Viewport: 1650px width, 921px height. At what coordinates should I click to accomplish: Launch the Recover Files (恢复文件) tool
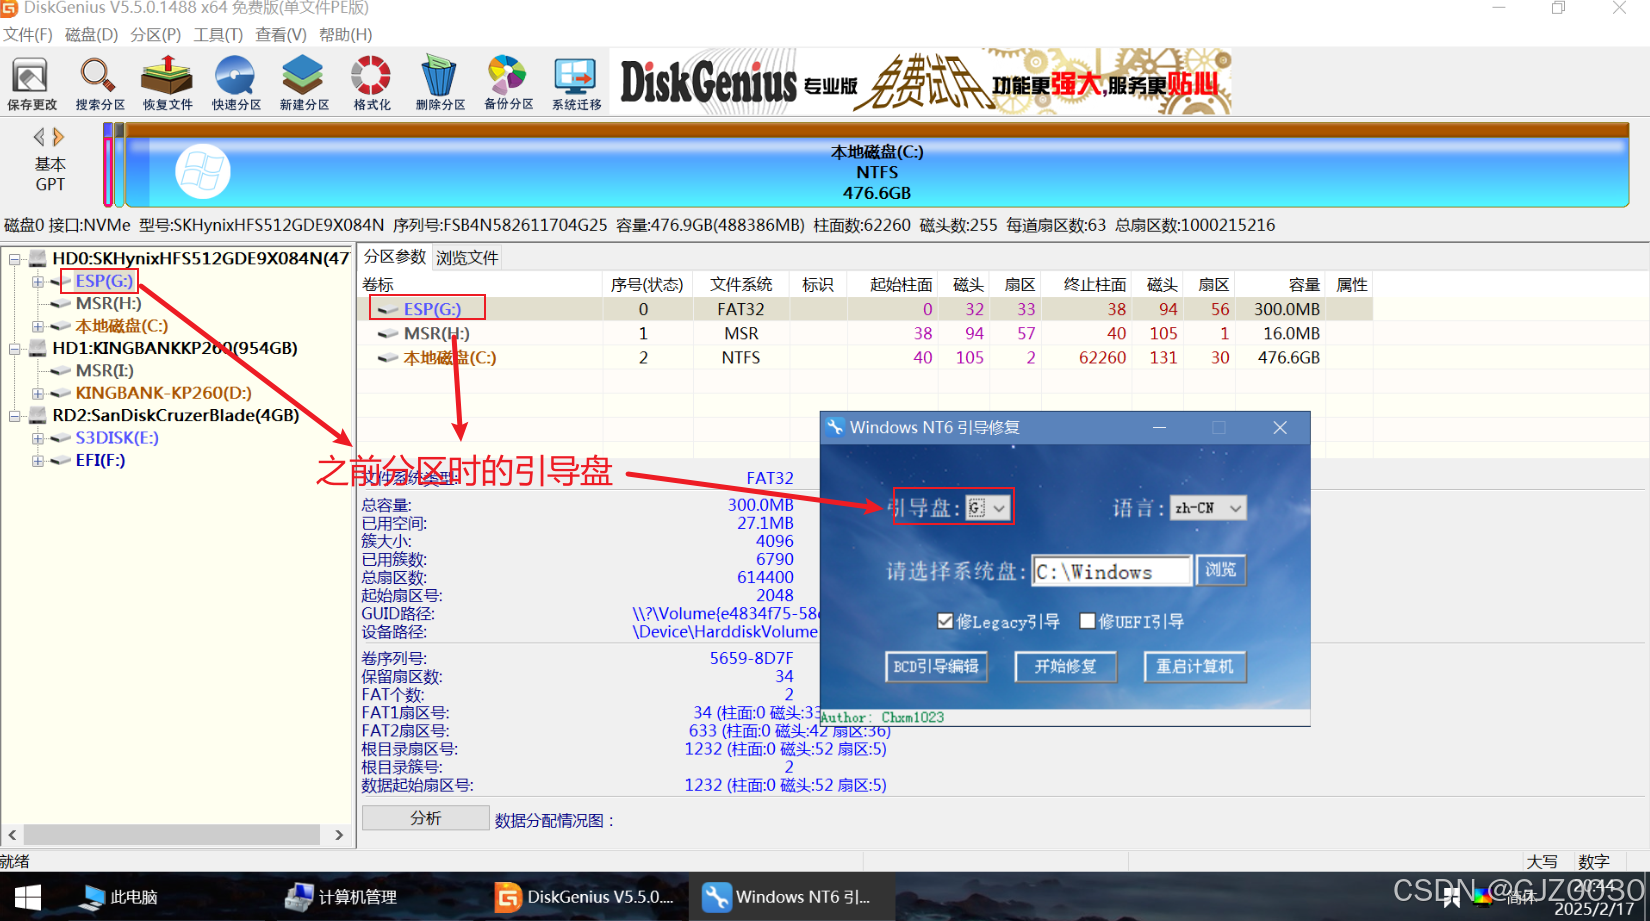[x=167, y=83]
